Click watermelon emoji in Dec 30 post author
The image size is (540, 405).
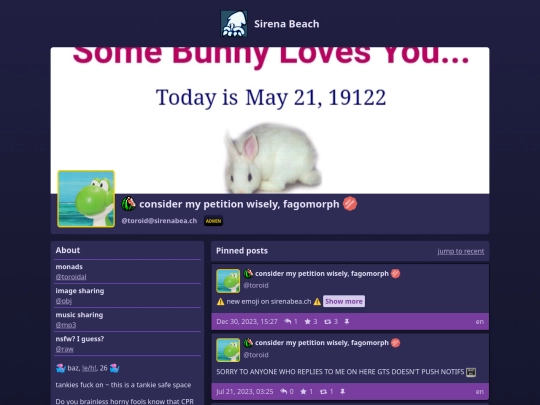coord(248,273)
